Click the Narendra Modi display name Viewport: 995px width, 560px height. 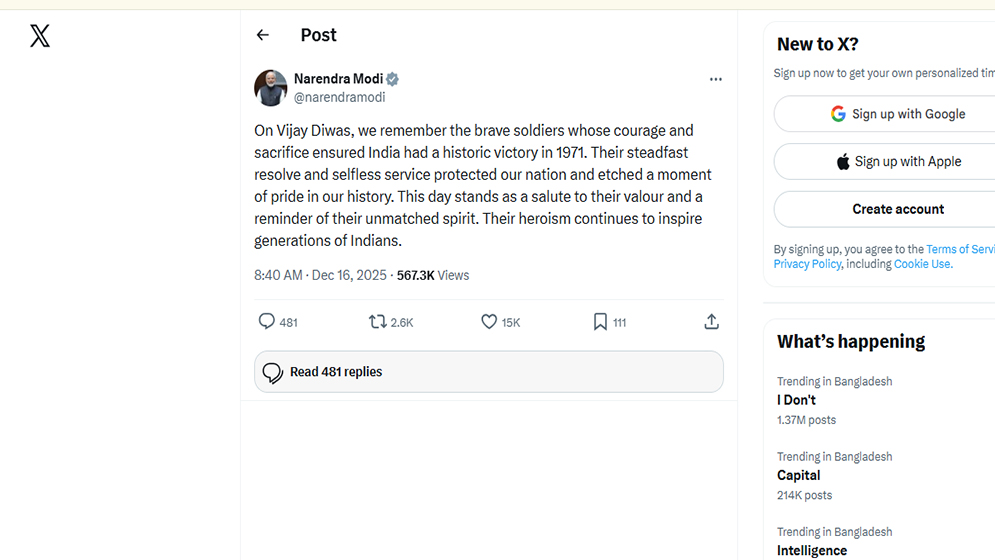338,79
